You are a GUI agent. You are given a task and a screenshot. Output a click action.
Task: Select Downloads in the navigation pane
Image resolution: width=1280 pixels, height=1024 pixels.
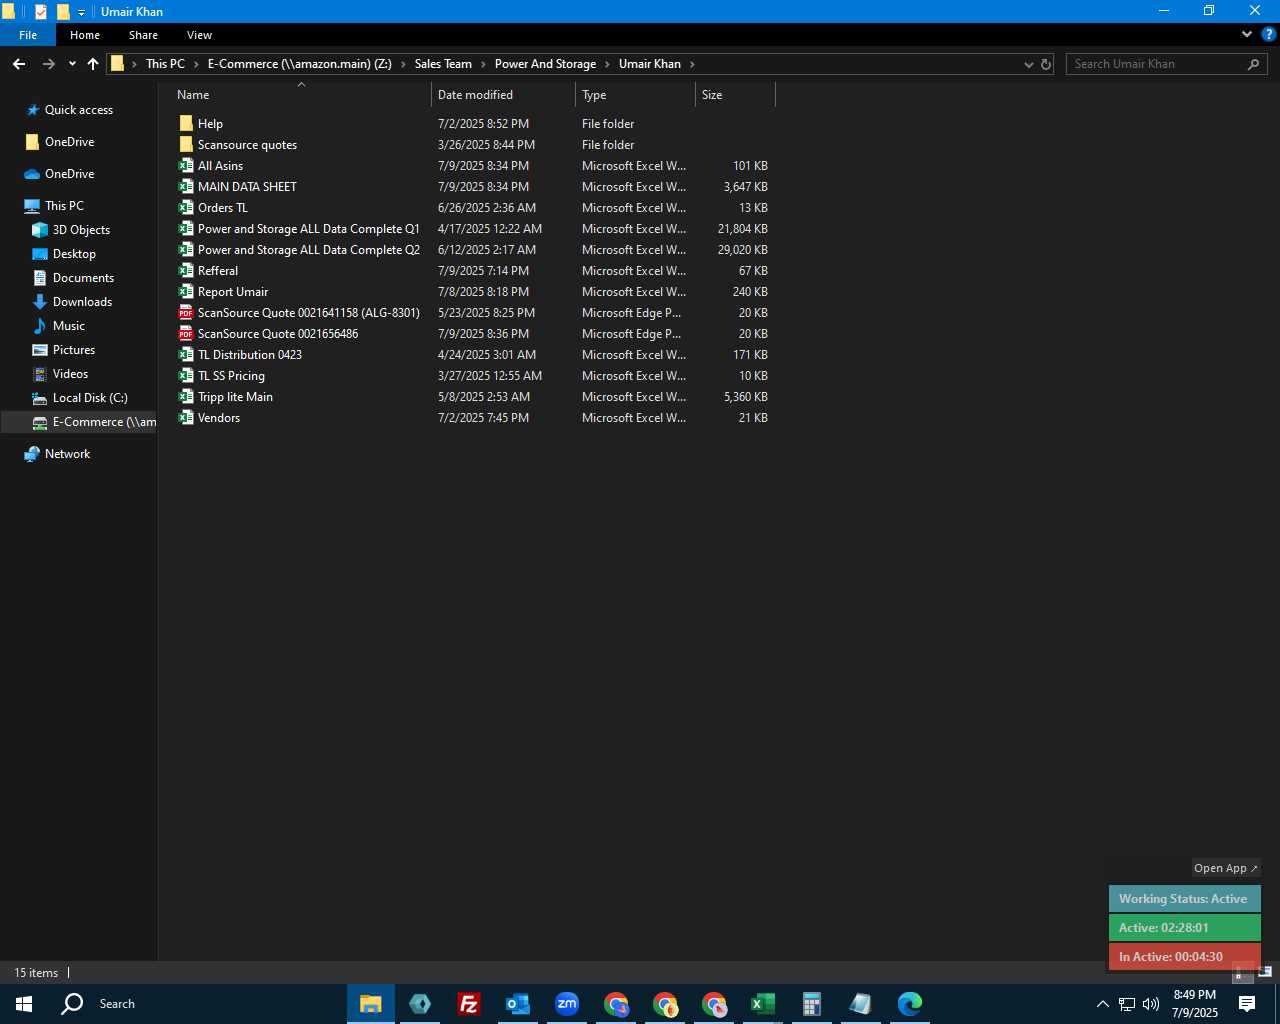pyautogui.click(x=82, y=302)
